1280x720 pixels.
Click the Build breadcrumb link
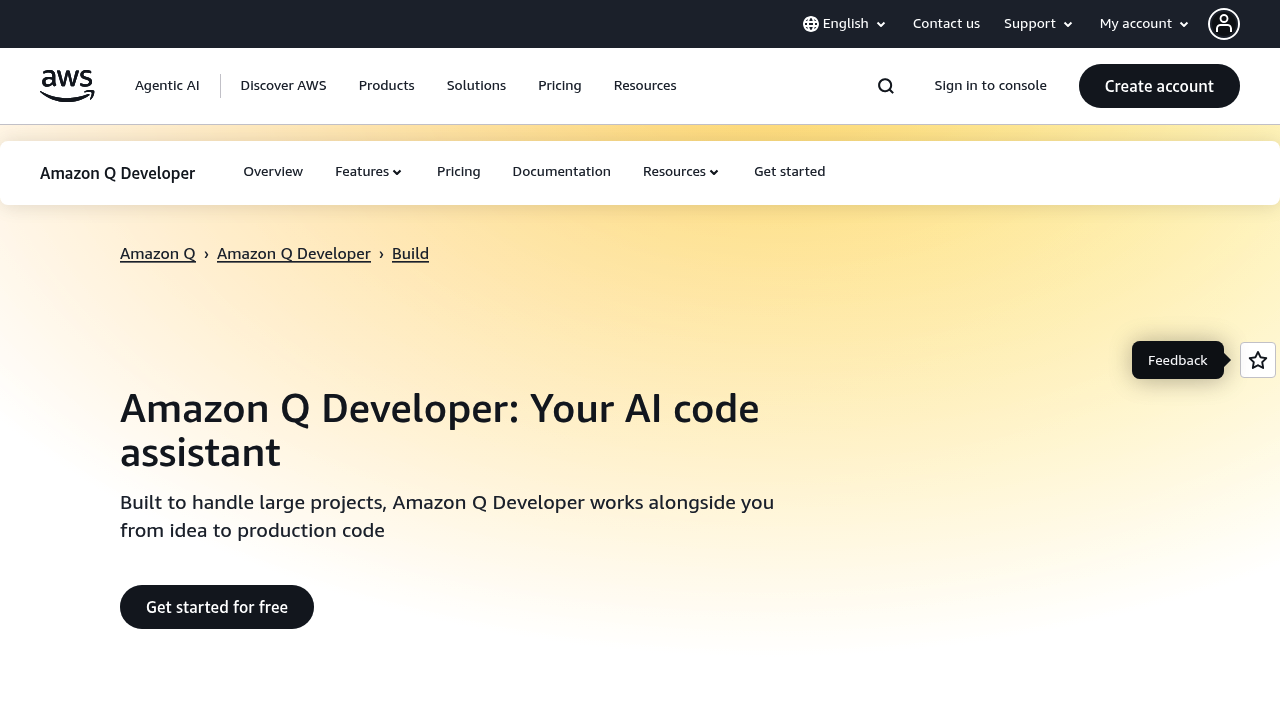pos(410,253)
